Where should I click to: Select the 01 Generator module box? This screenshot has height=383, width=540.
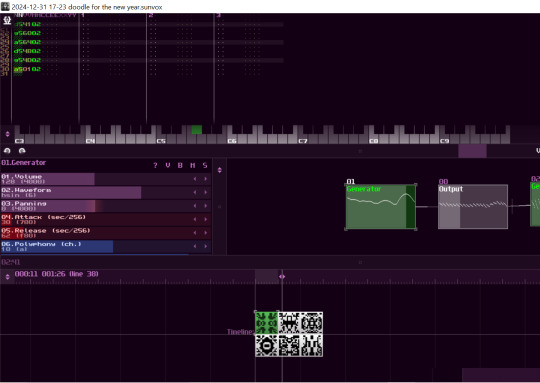pos(381,207)
